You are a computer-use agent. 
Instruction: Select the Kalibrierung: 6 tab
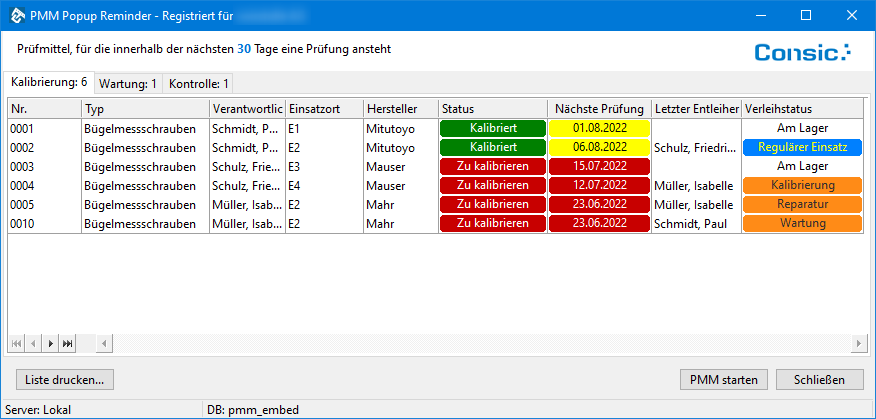[49, 83]
